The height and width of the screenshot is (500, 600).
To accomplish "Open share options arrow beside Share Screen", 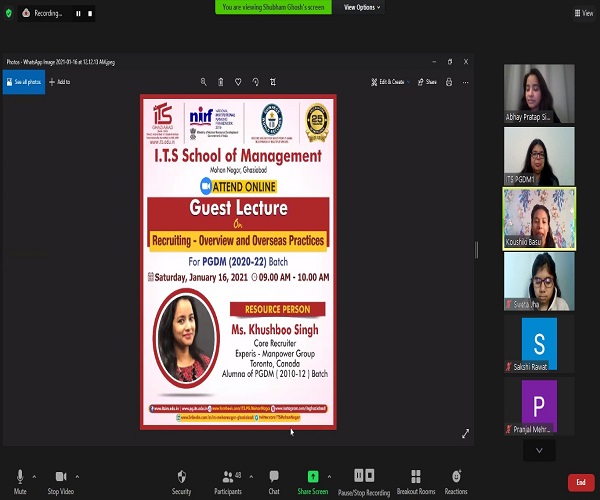I will 329,477.
